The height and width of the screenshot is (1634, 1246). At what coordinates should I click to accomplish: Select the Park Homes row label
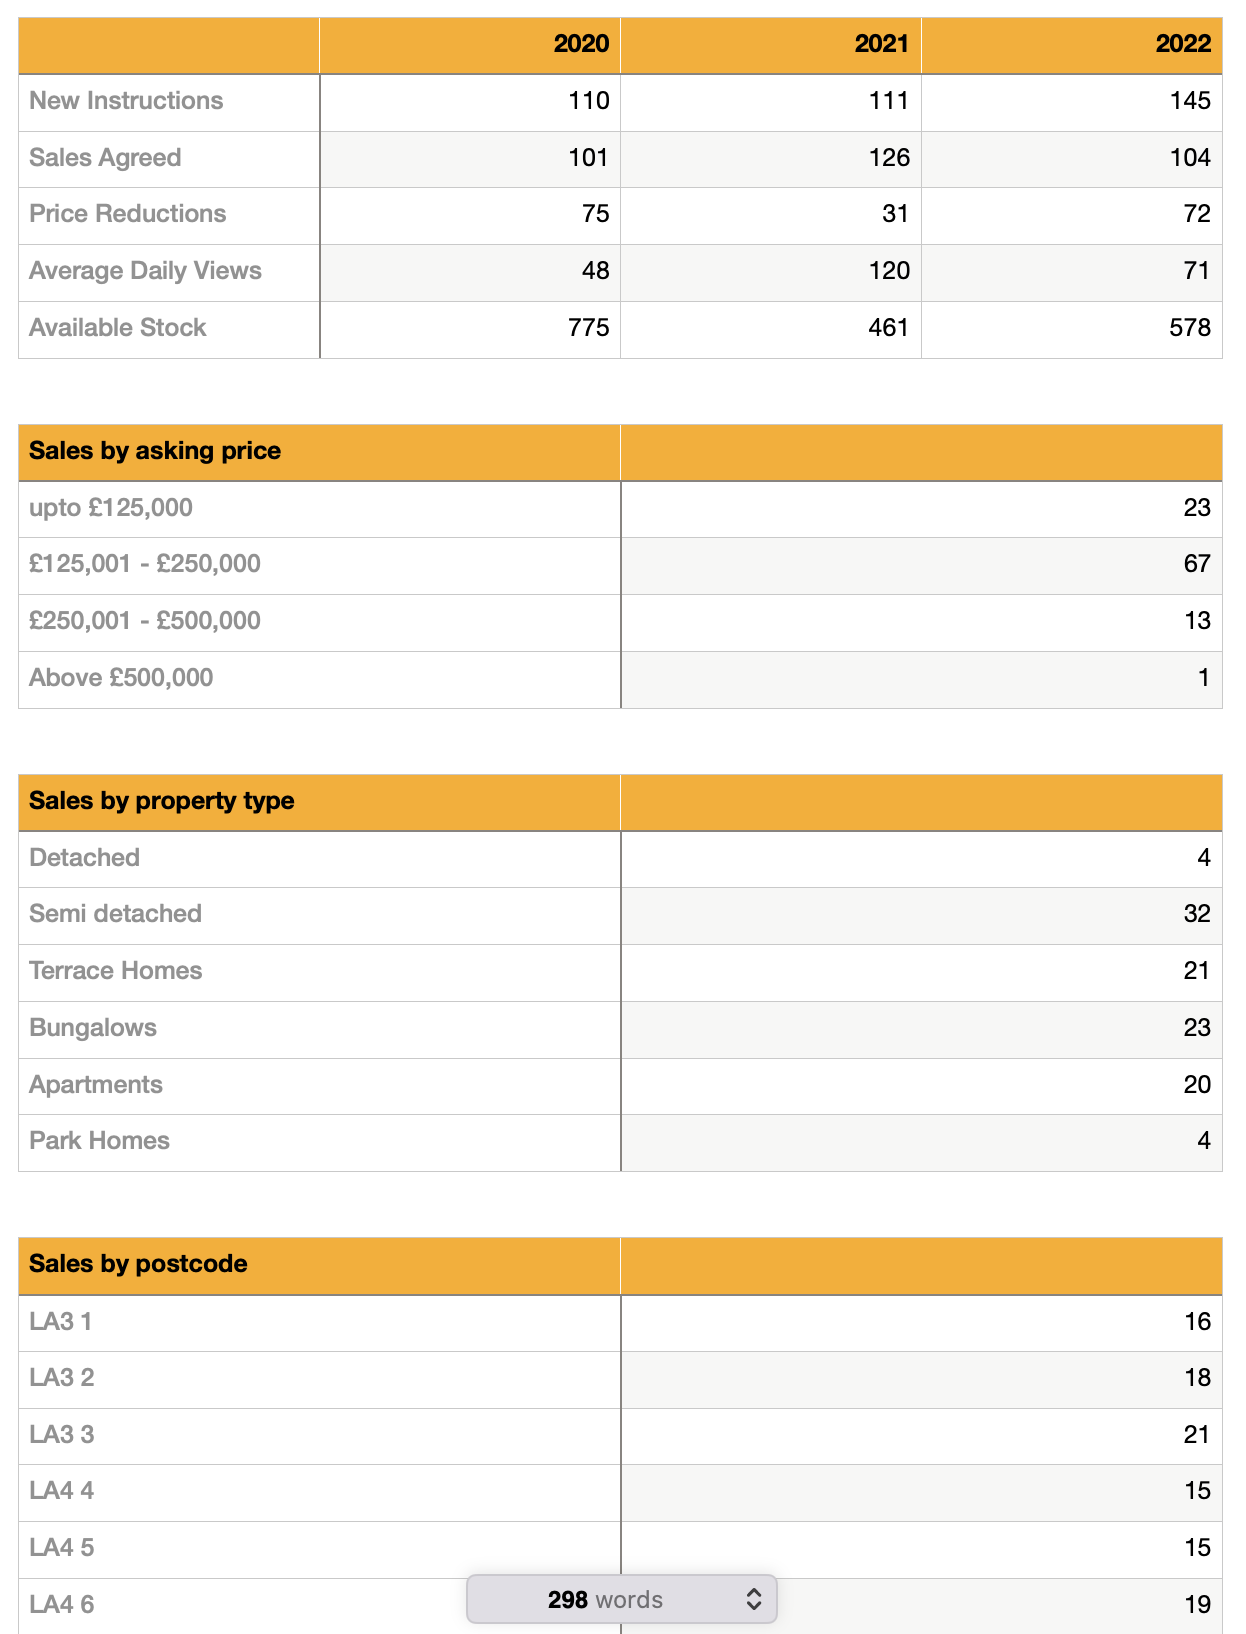100,1141
